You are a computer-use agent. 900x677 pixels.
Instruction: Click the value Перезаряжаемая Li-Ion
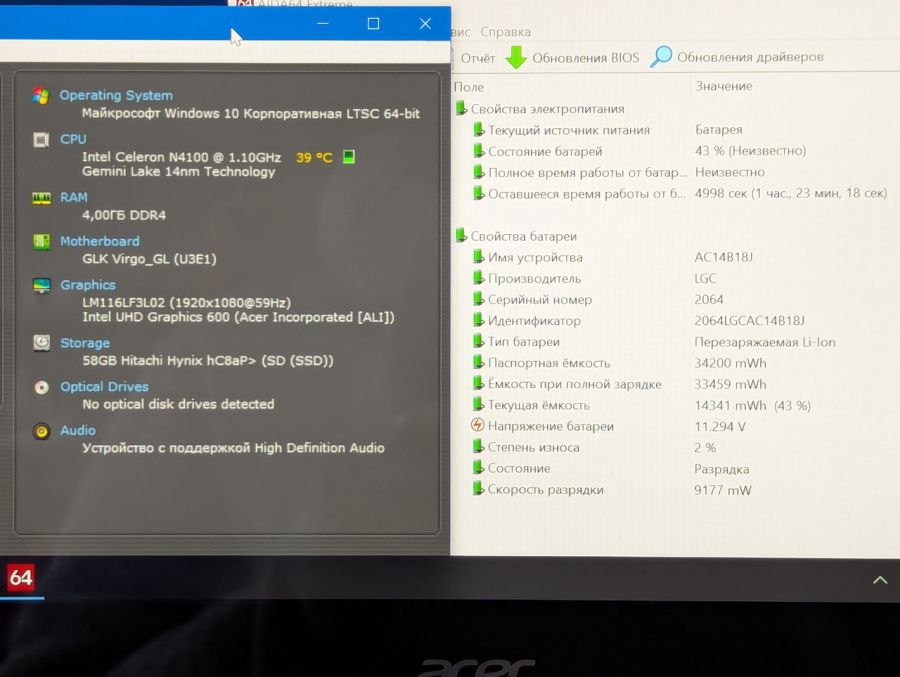[765, 342]
